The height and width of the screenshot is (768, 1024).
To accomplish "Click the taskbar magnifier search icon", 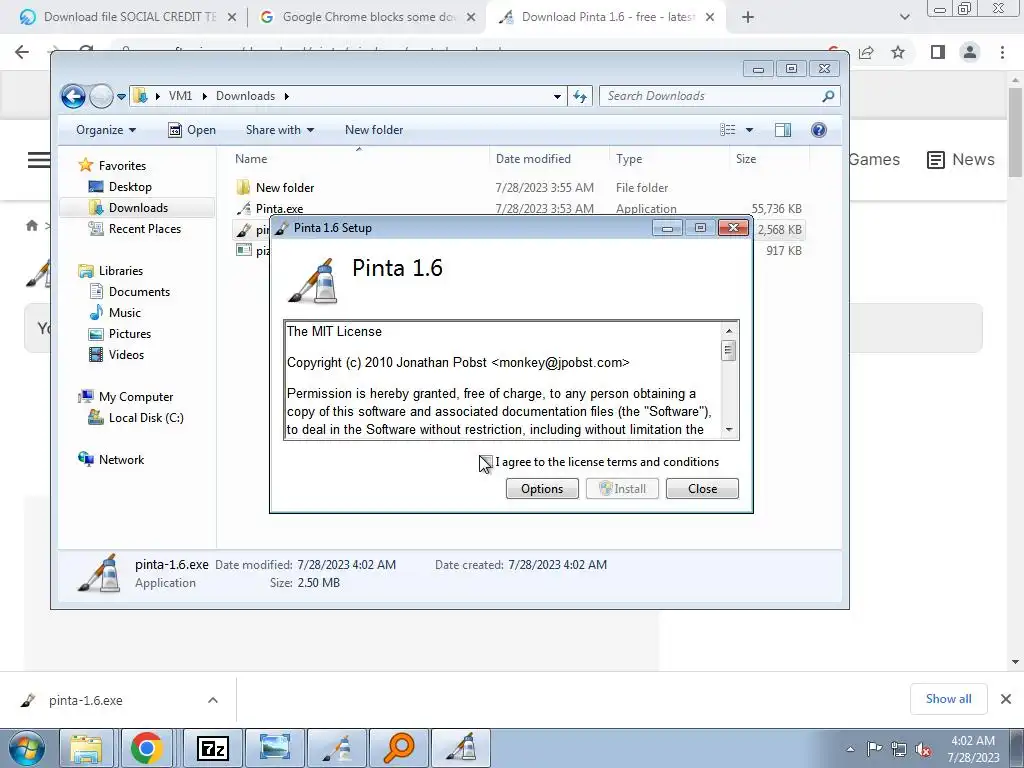I will [x=398, y=748].
